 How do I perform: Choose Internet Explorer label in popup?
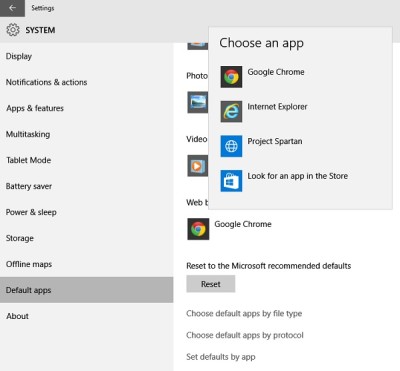pos(277,107)
